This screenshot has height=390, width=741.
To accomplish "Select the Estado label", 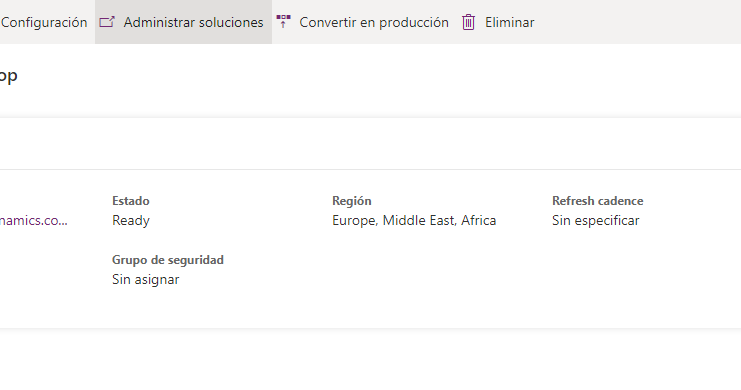I will 130,201.
